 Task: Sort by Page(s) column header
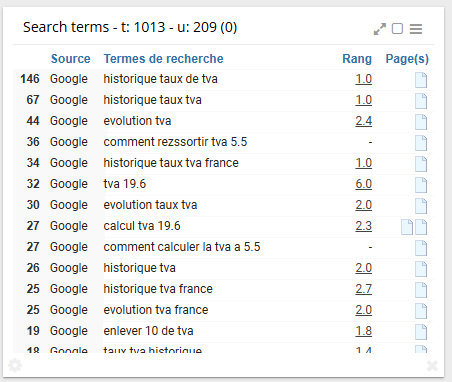click(x=407, y=59)
